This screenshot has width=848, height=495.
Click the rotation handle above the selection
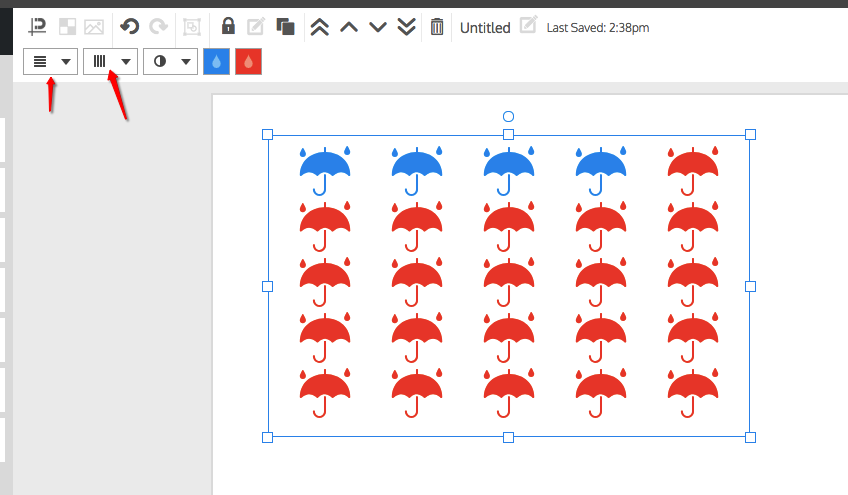(508, 117)
